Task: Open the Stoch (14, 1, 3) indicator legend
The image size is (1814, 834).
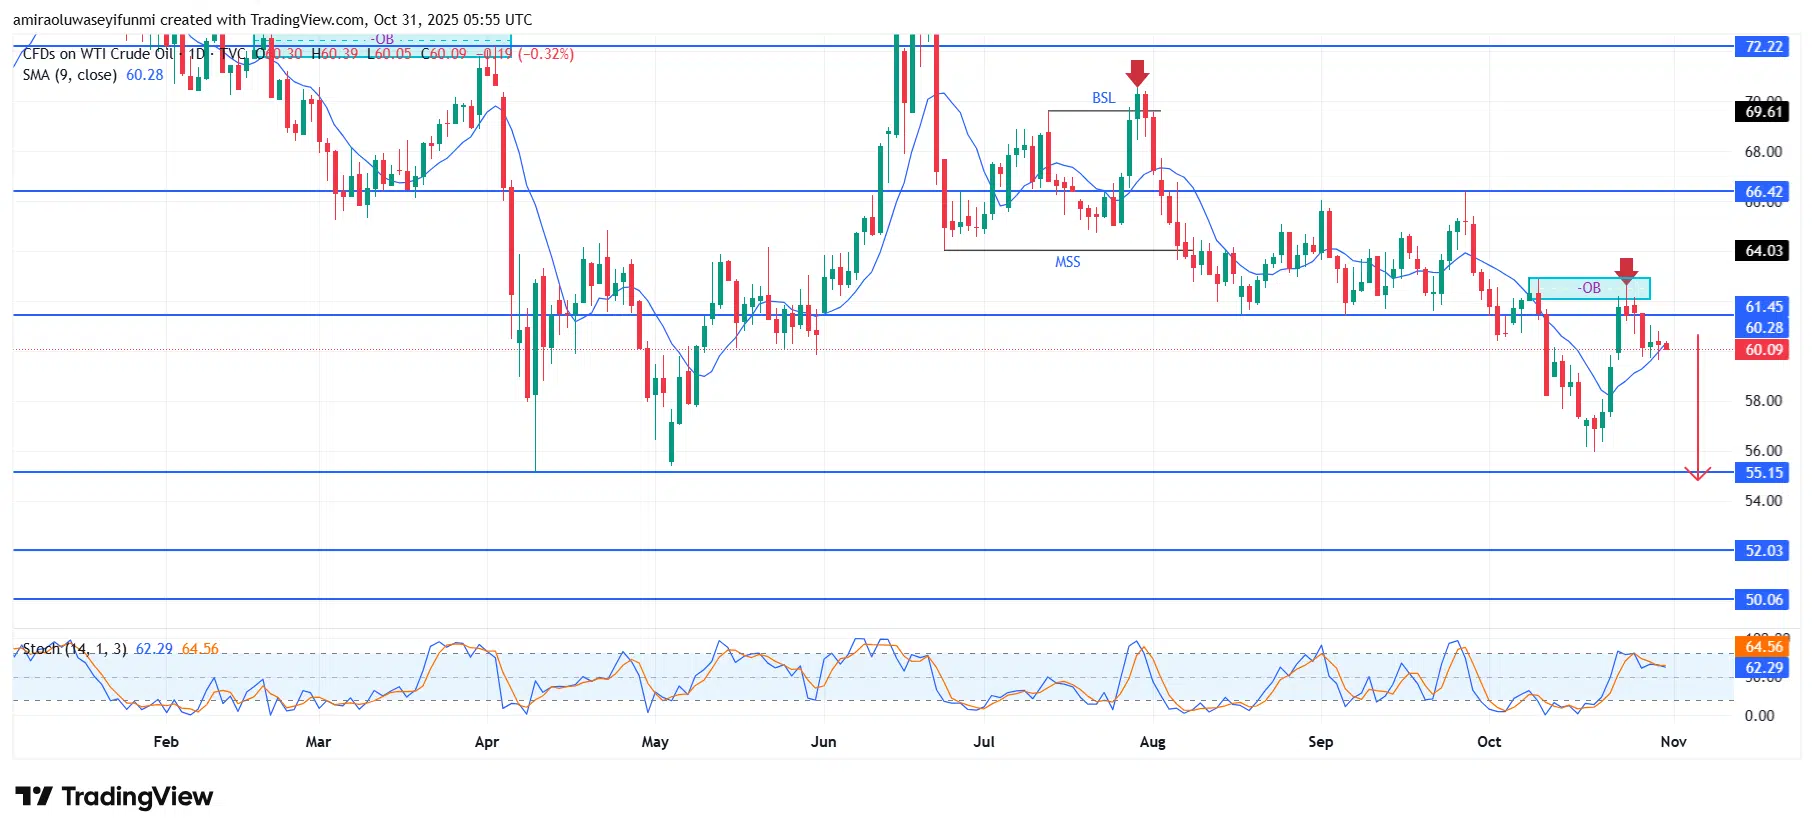Action: click(74, 649)
